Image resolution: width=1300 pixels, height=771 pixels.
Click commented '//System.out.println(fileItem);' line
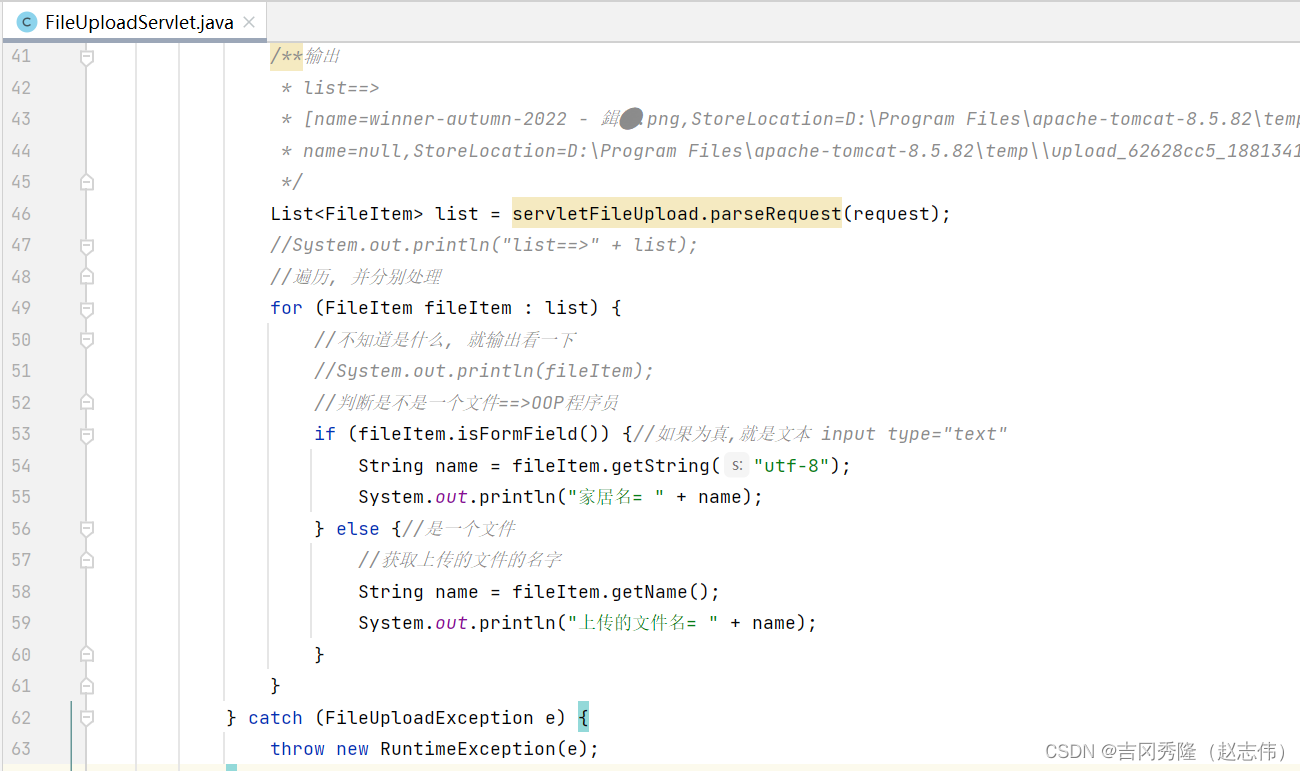coord(484,371)
